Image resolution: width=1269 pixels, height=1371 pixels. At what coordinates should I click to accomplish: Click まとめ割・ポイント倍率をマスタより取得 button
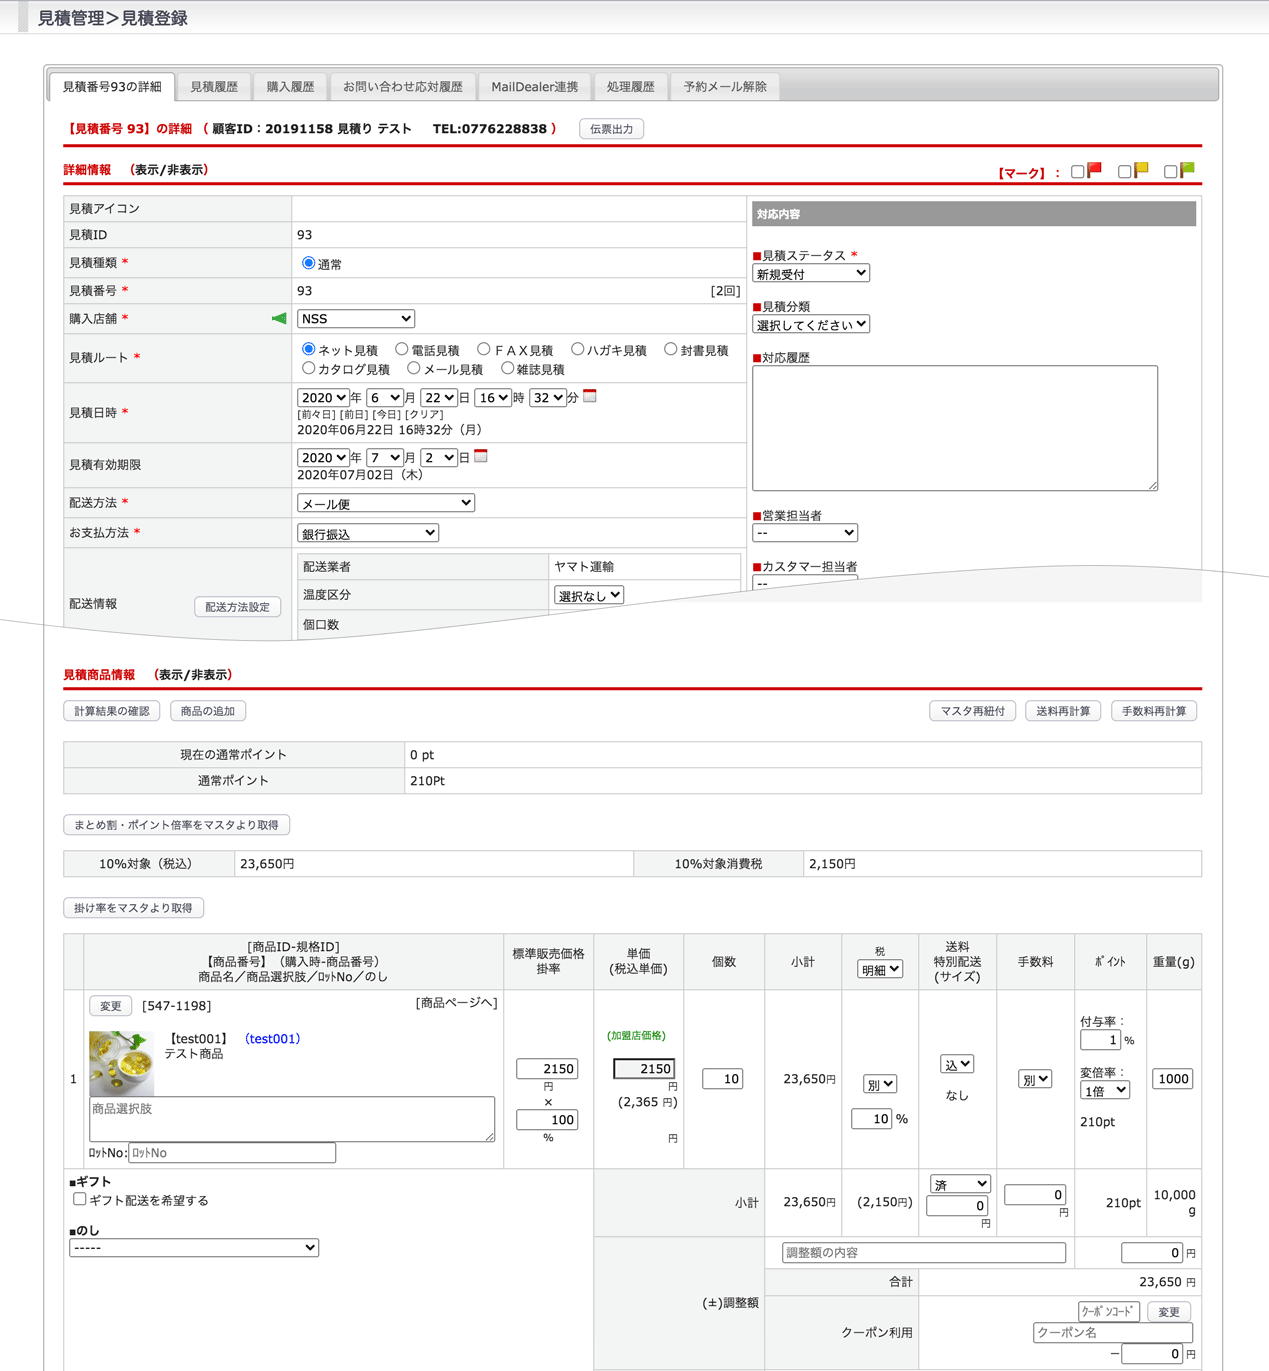(x=177, y=825)
